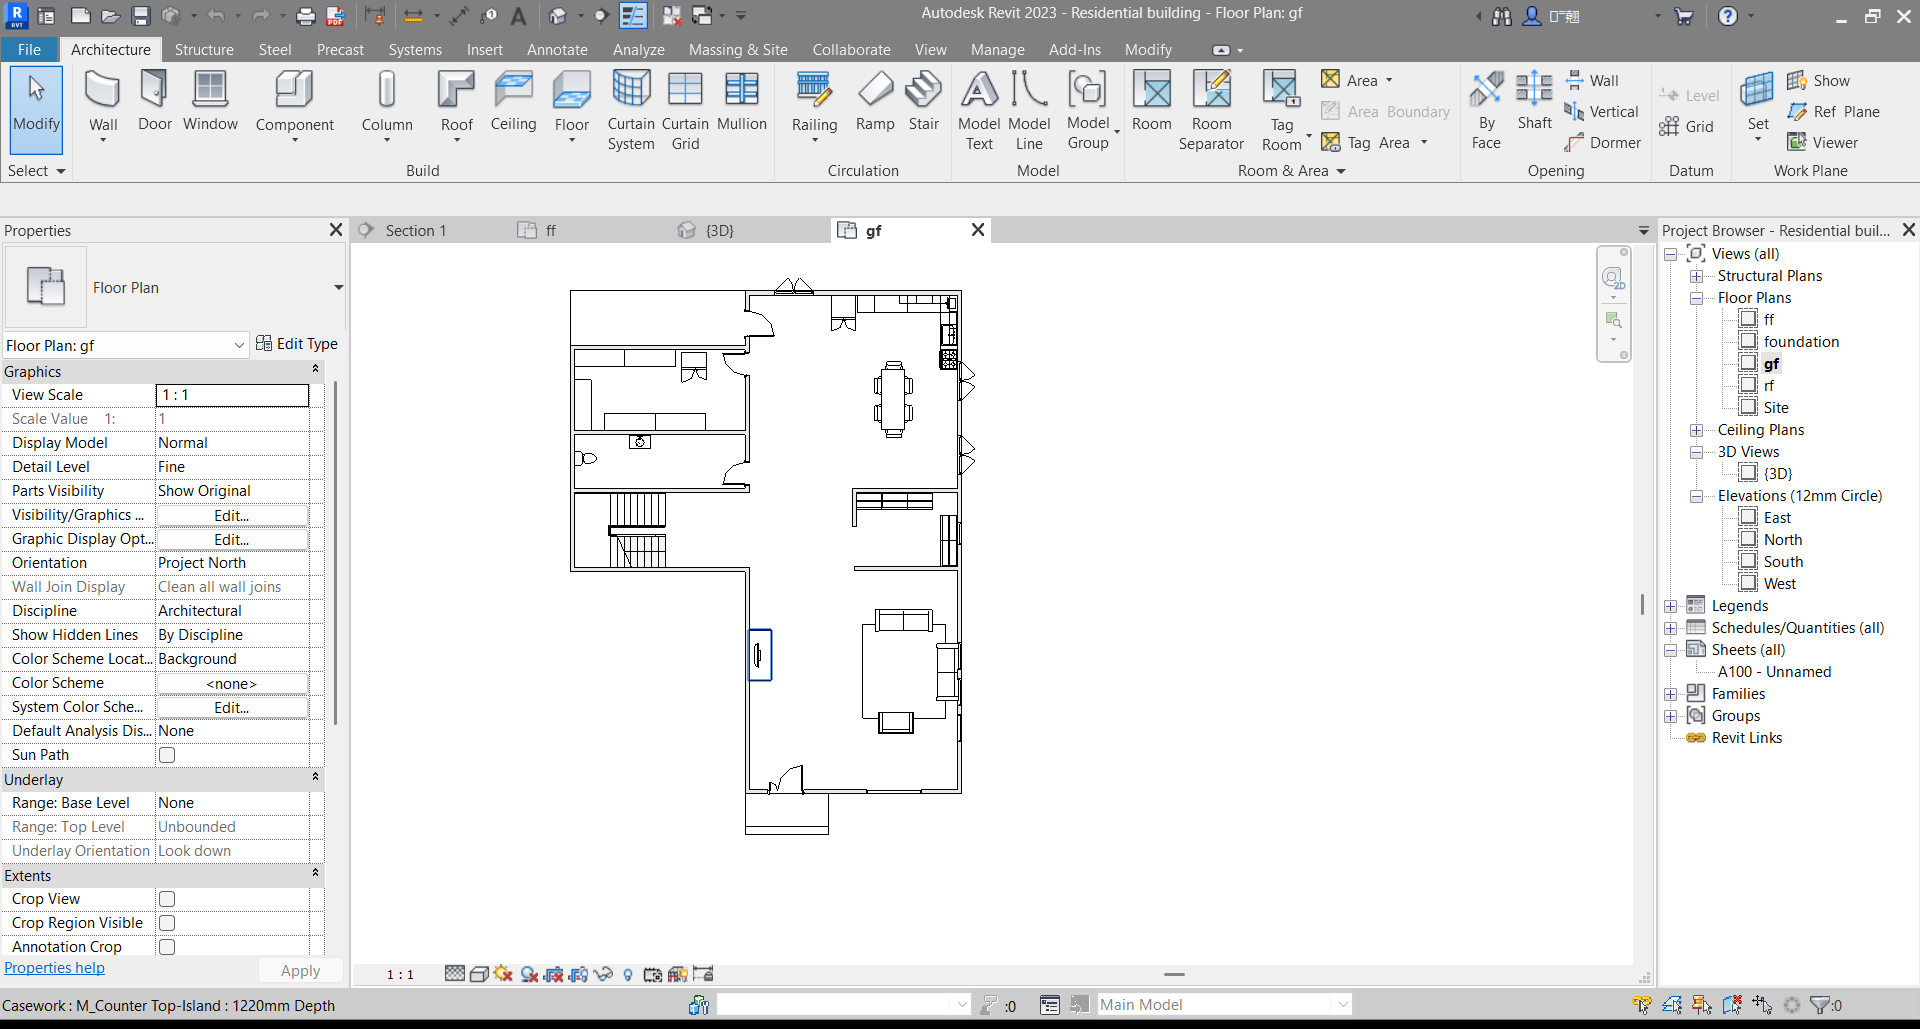Open the Floor Plan type selector dropdown
This screenshot has height=1029, width=1920.
click(338, 288)
